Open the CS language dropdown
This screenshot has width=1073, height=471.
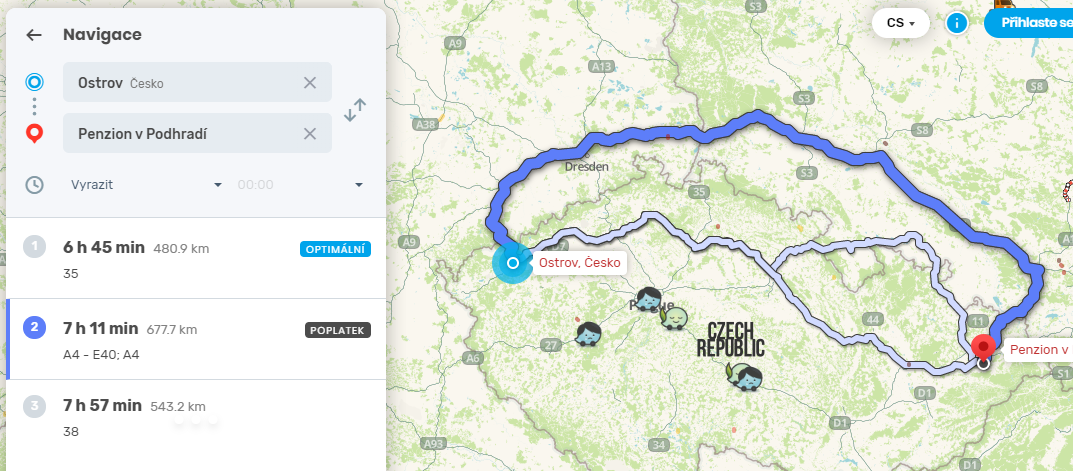[x=901, y=23]
